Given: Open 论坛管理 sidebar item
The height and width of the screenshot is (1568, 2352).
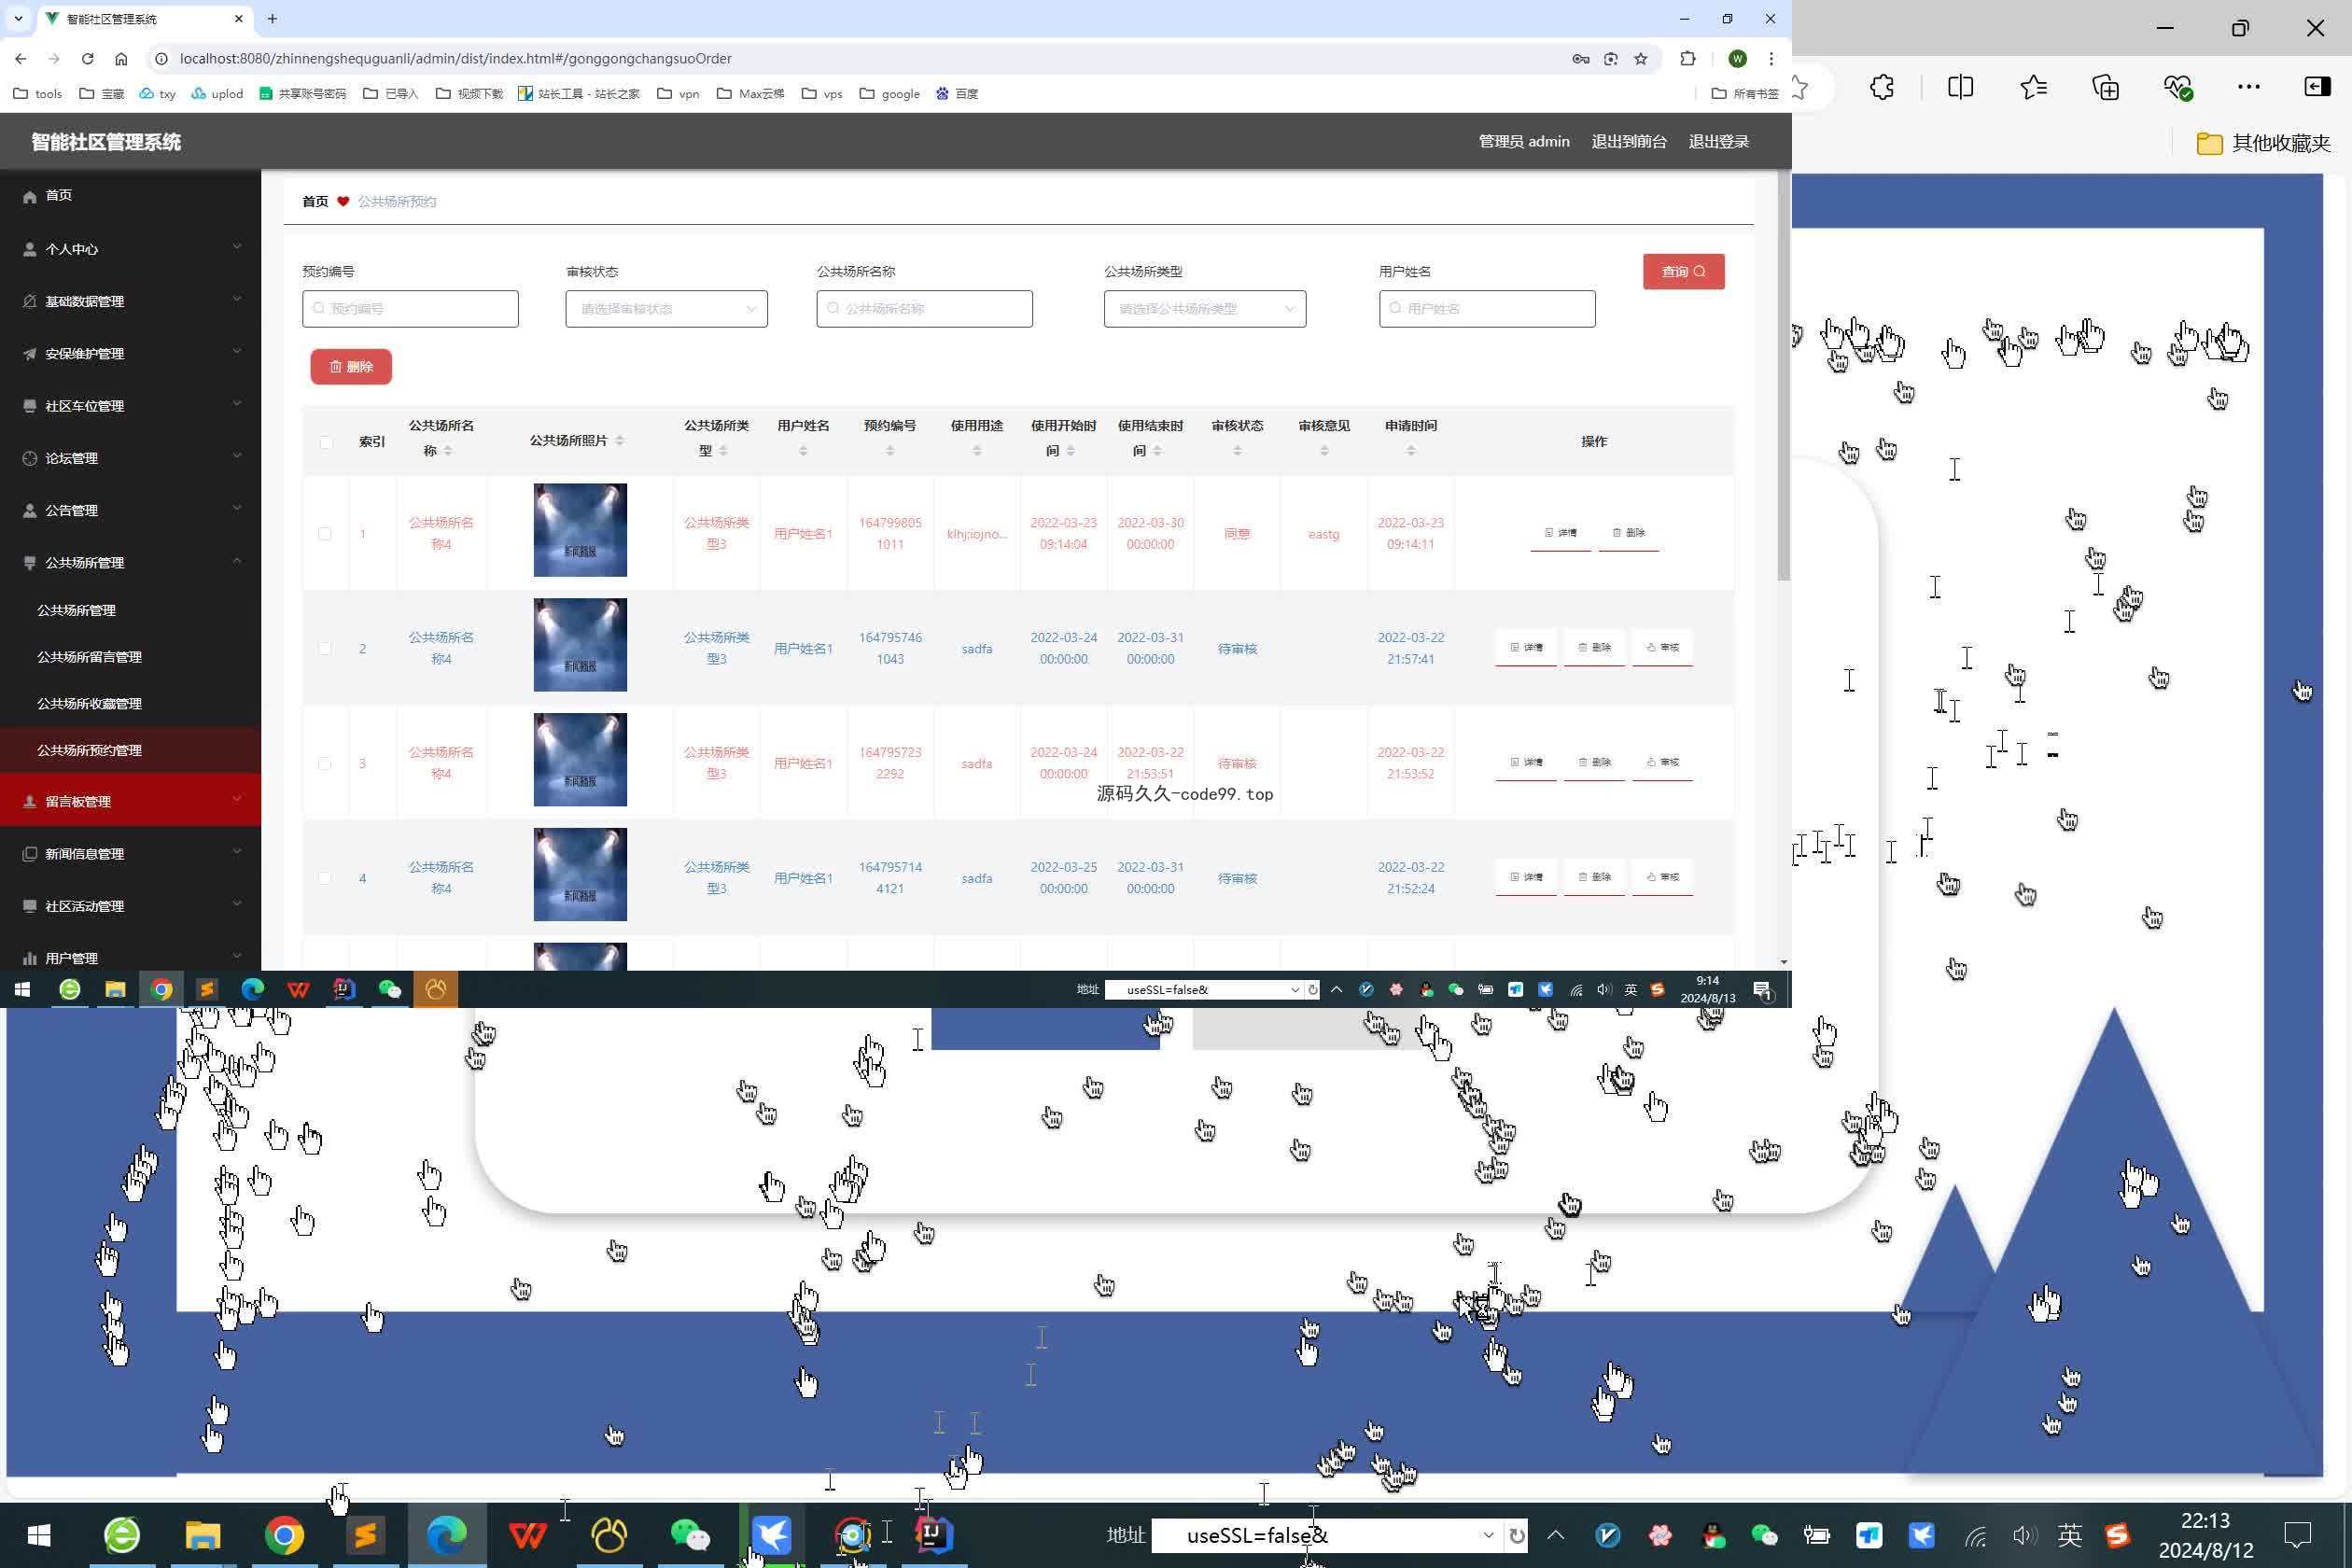Looking at the screenshot, I should click(x=130, y=458).
